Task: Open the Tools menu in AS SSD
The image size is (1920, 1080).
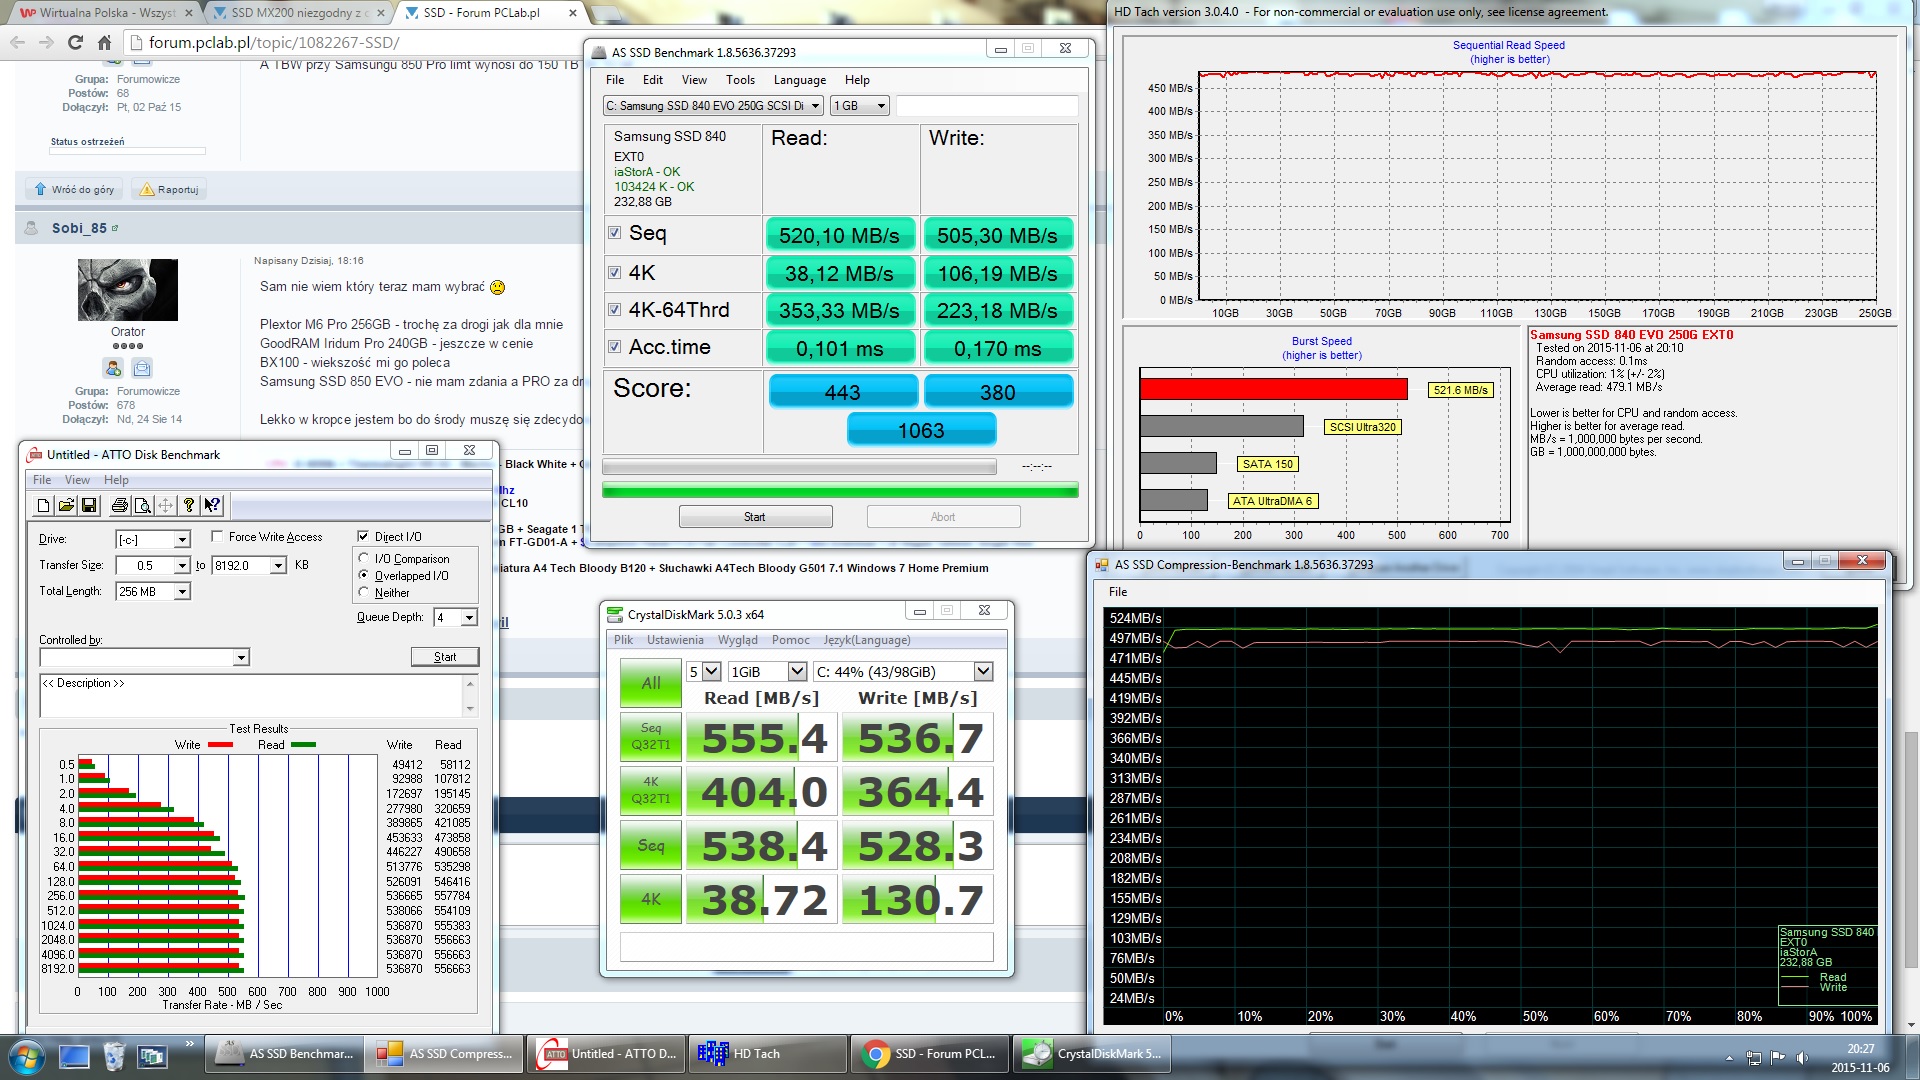Action: click(x=740, y=80)
